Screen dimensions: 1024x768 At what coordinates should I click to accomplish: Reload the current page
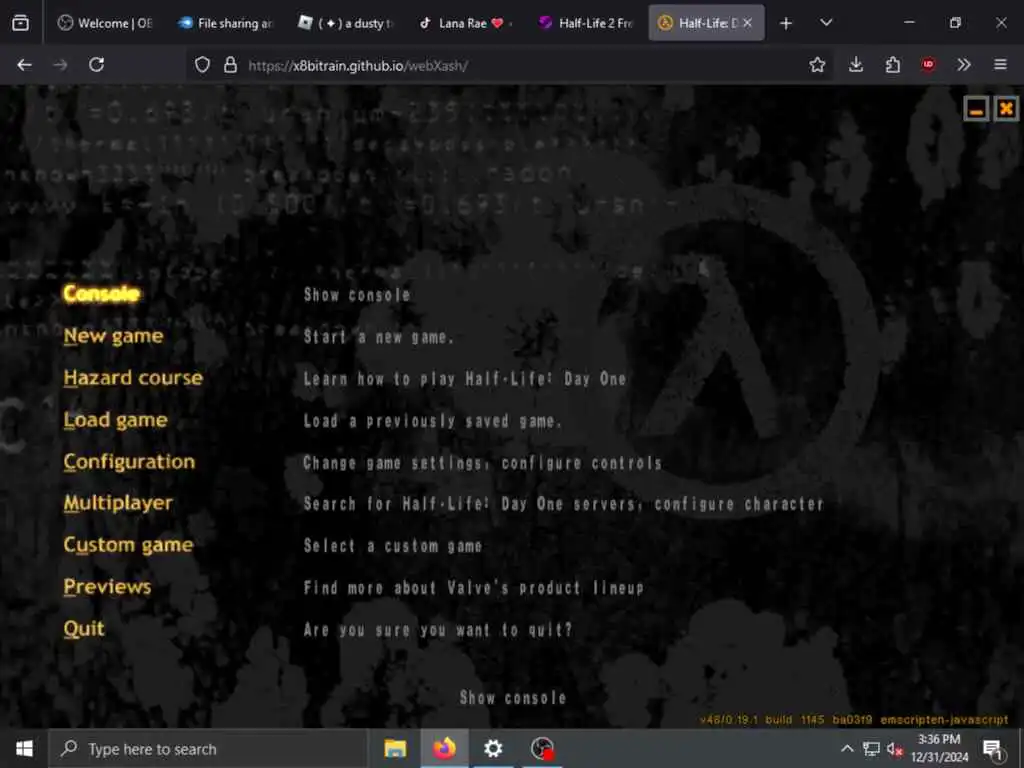(97, 65)
